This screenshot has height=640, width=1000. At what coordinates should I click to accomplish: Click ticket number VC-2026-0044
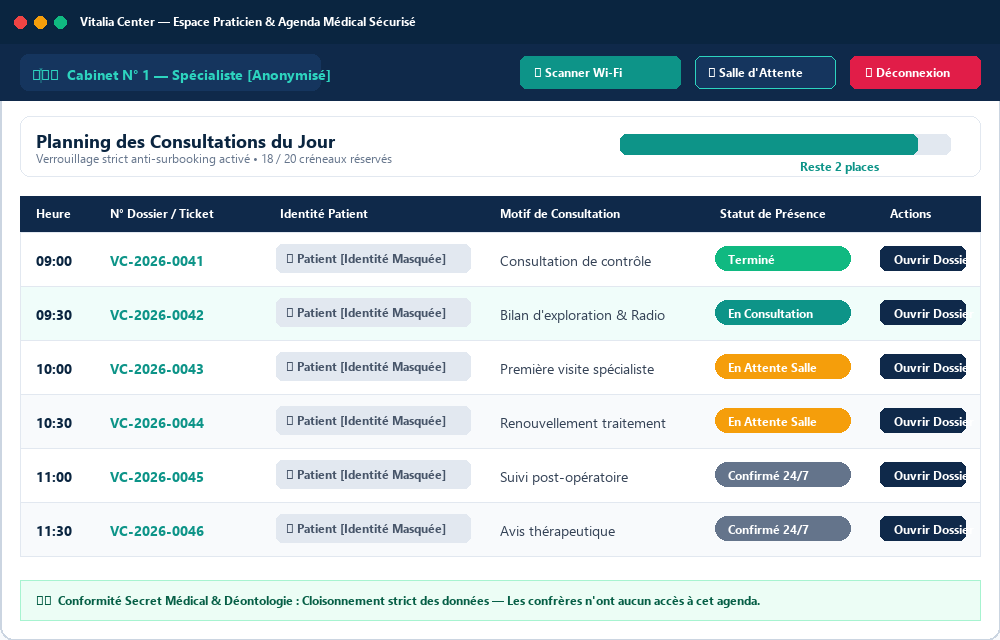[x=157, y=423]
